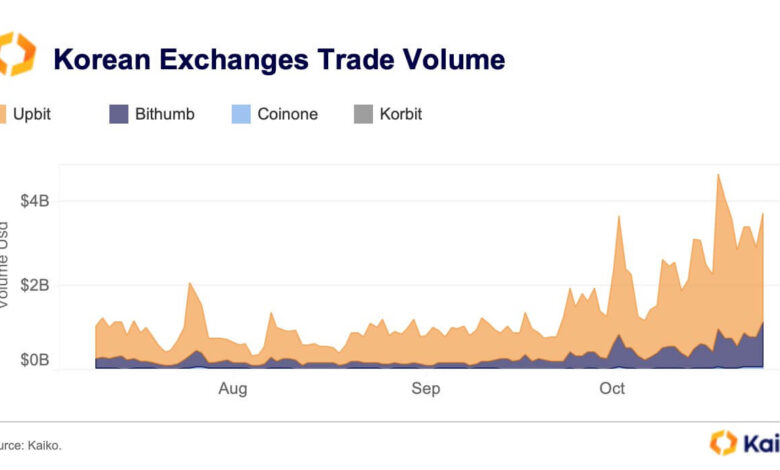780x470 pixels.
Task: Toggle the Korbit legend label
Action: [x=400, y=114]
